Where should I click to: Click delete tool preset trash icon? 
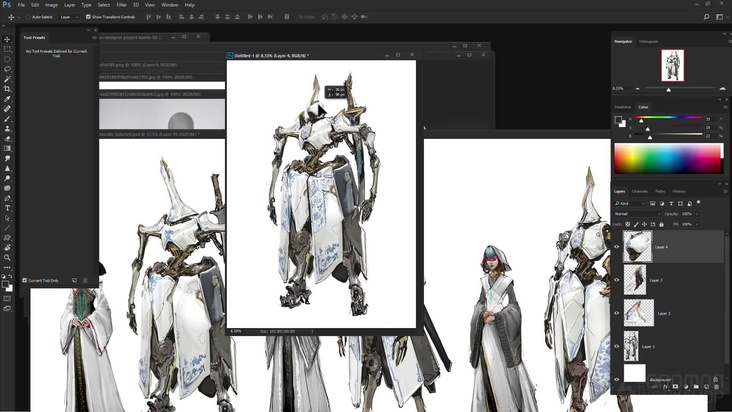[x=85, y=280]
